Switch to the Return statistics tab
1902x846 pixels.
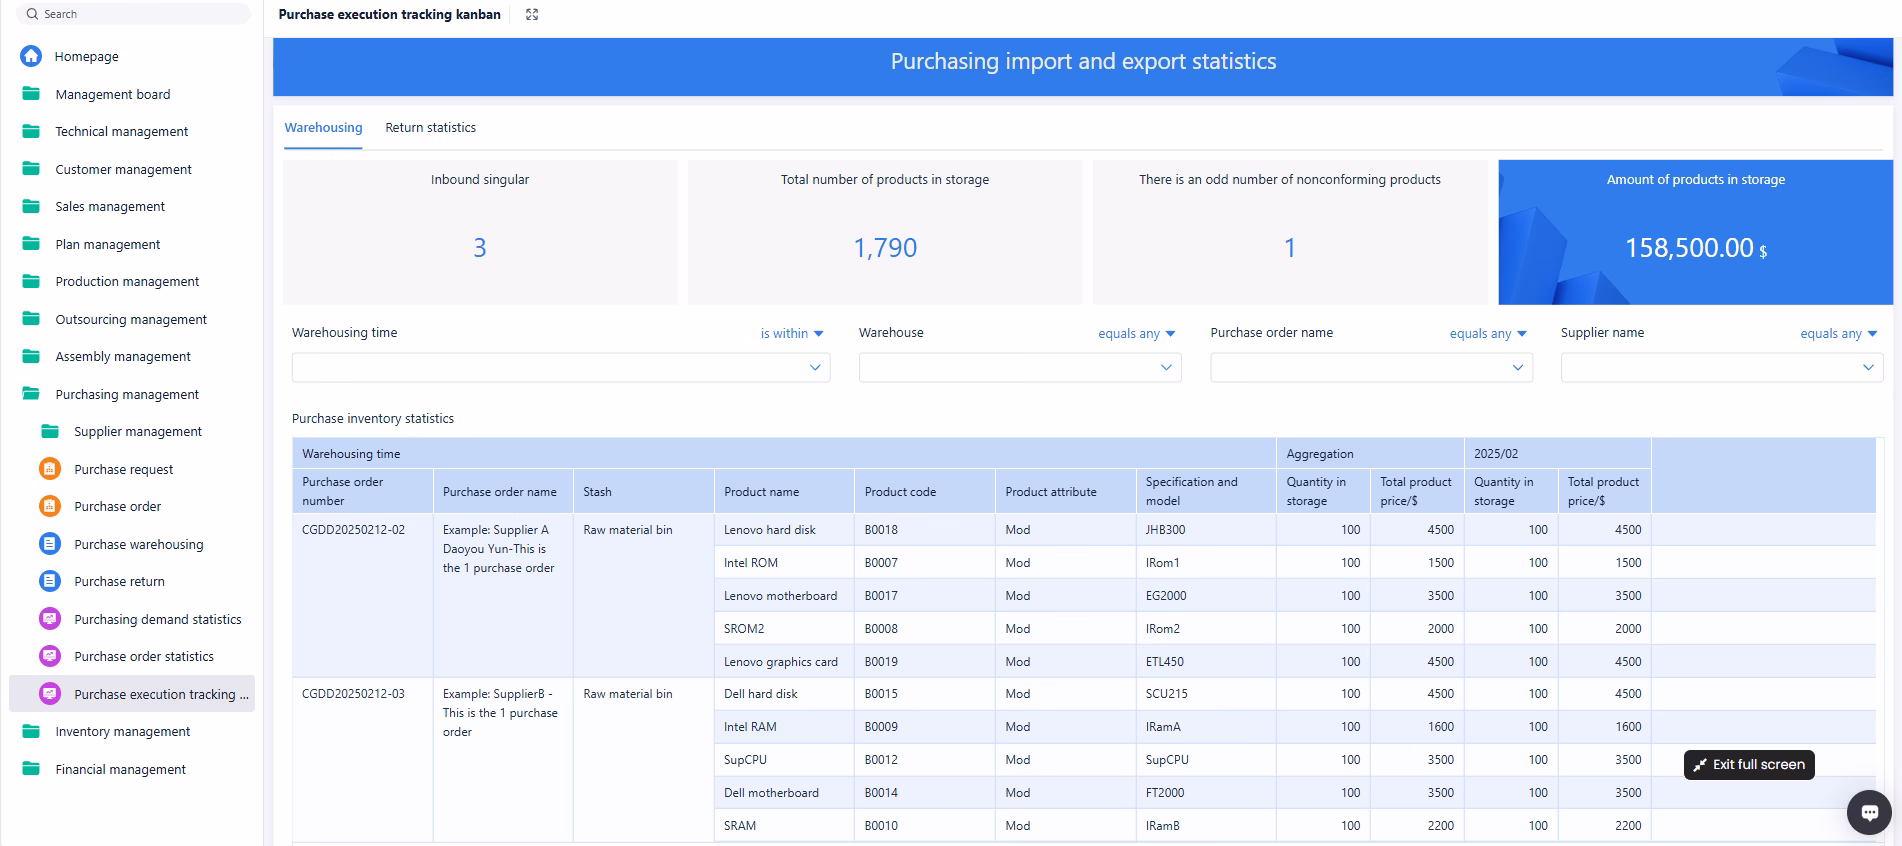[x=430, y=128]
